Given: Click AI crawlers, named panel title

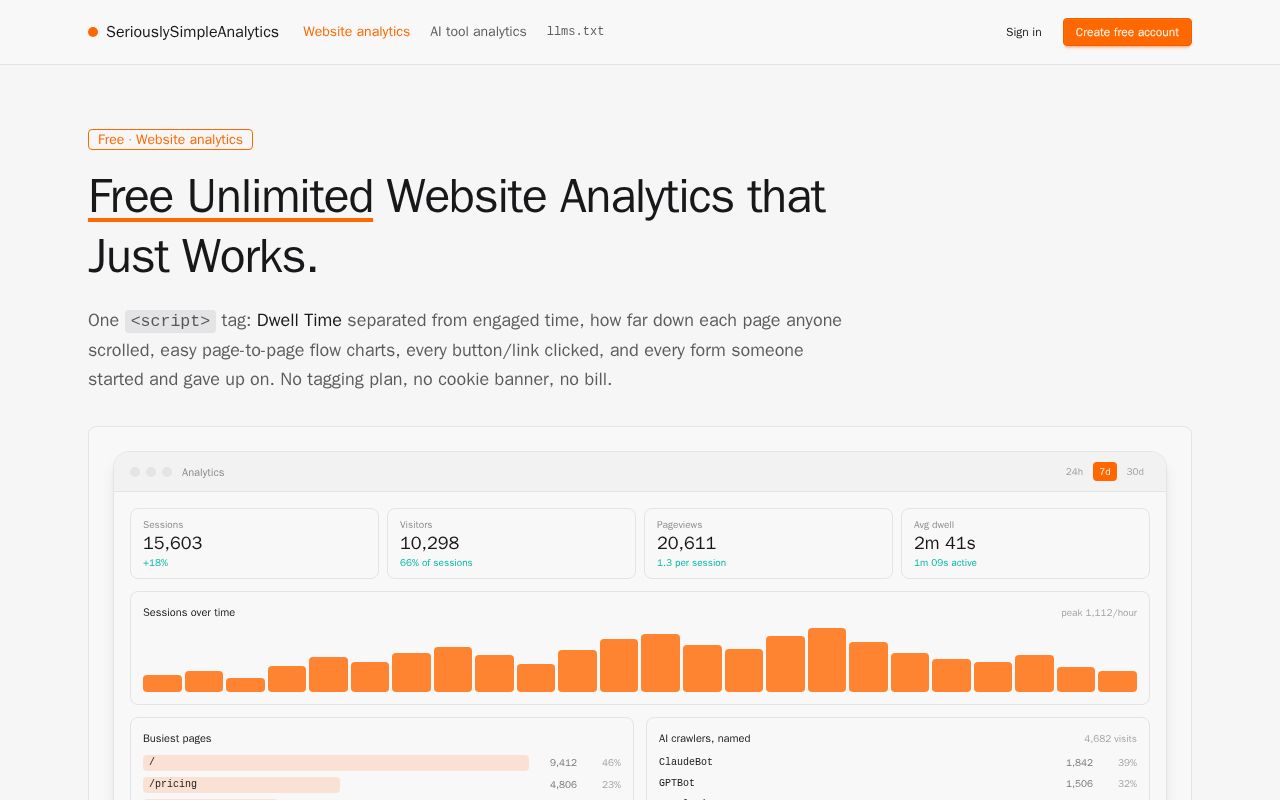Looking at the screenshot, I should (x=704, y=738).
